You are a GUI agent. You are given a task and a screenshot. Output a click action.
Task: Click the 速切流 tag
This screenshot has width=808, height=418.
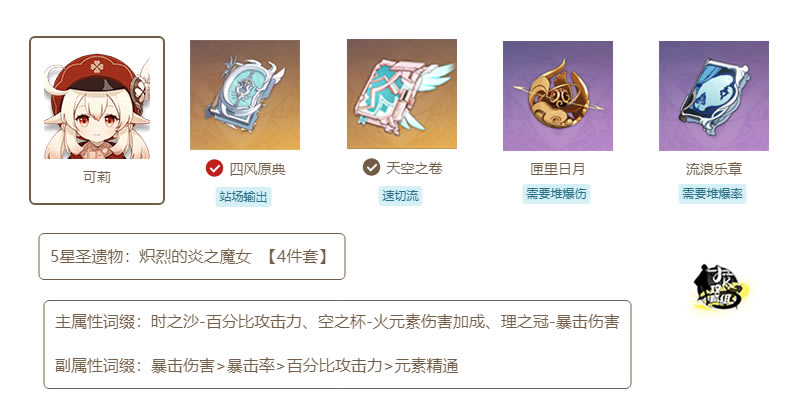[400, 196]
